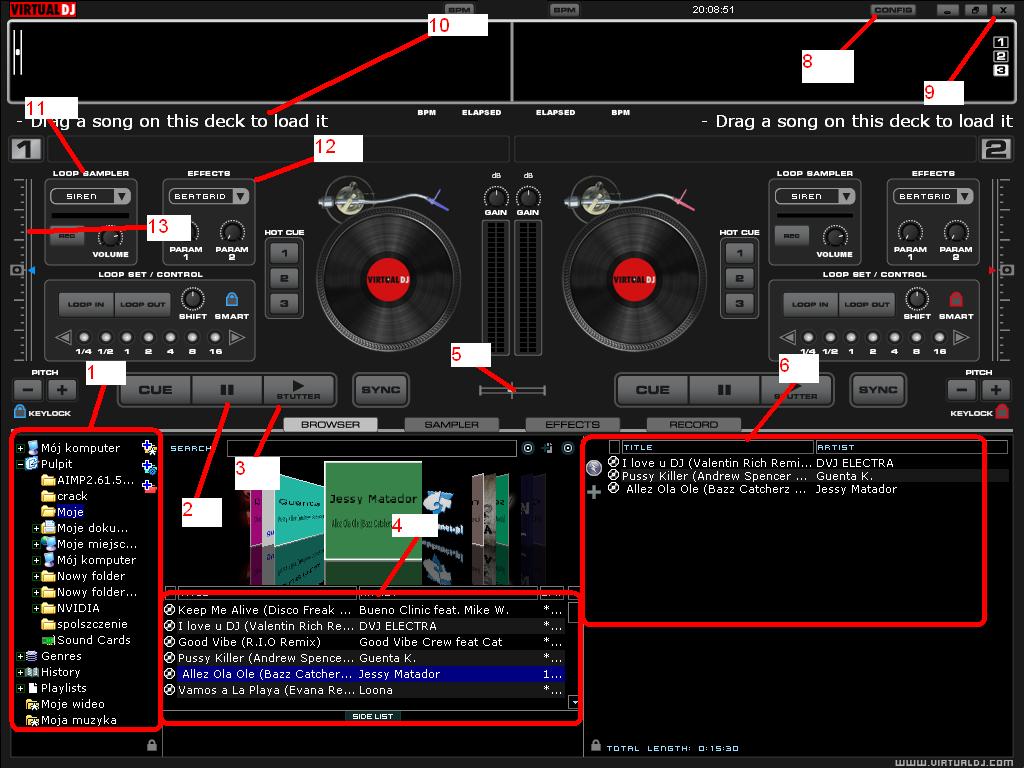The height and width of the screenshot is (768, 1024).
Task: Switch to the EFFECTS tab
Action: click(x=572, y=424)
